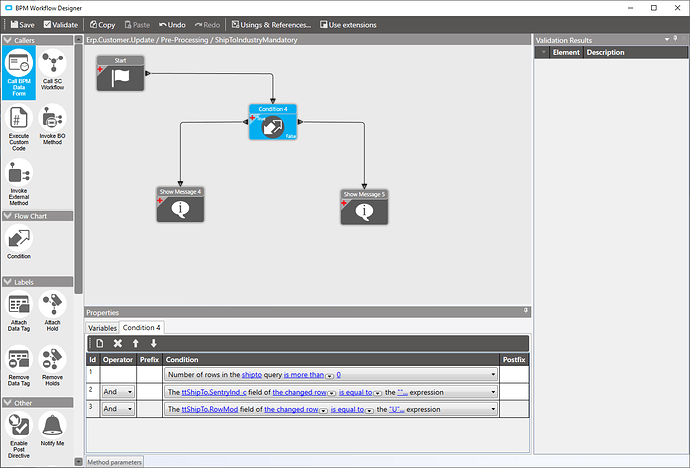The image size is (690, 468).
Task: Collapse the Labels section
Action: coord(7,282)
